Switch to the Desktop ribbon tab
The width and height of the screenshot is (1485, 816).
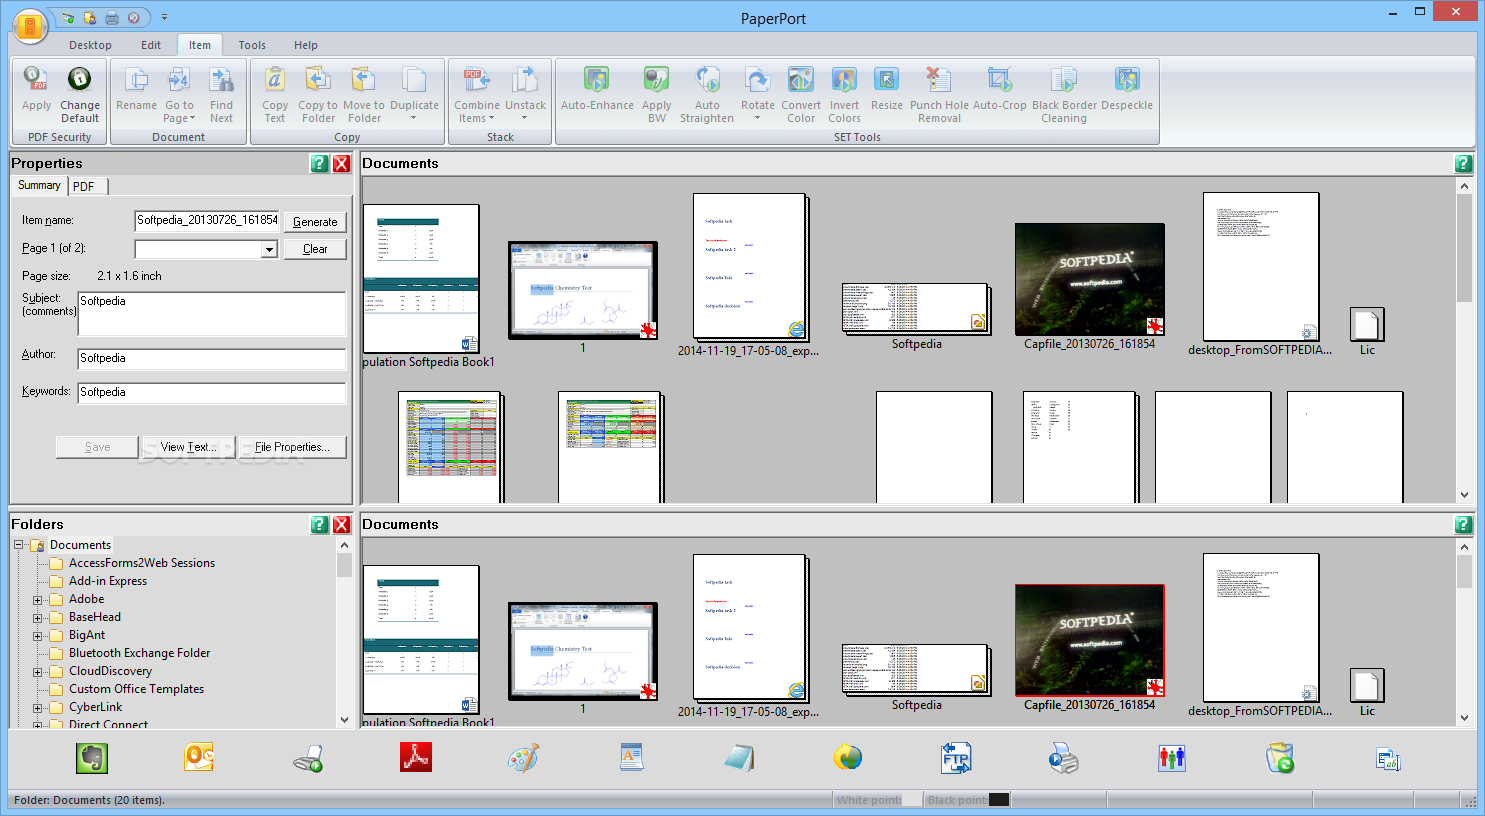[90, 45]
